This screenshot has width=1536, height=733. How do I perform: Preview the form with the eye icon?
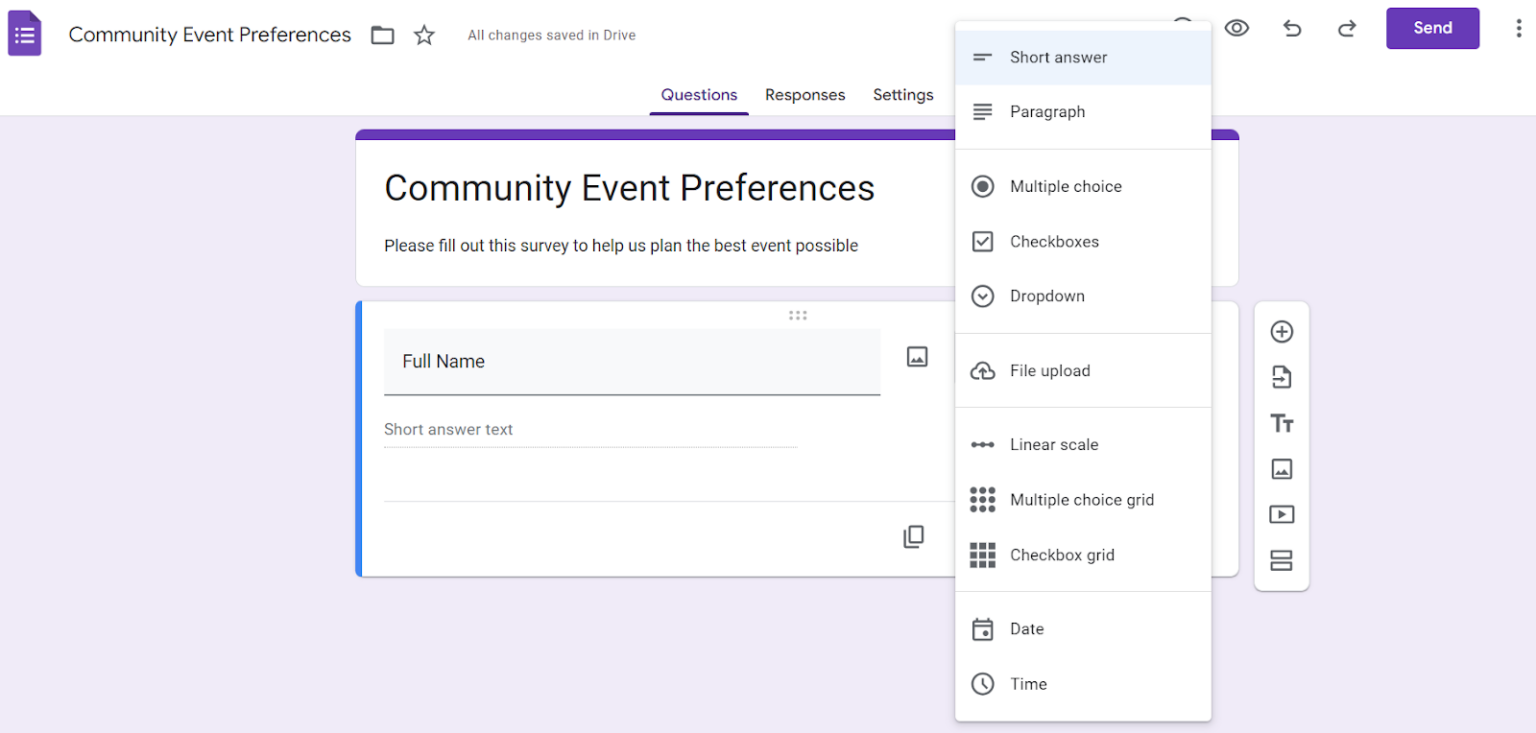click(x=1237, y=28)
